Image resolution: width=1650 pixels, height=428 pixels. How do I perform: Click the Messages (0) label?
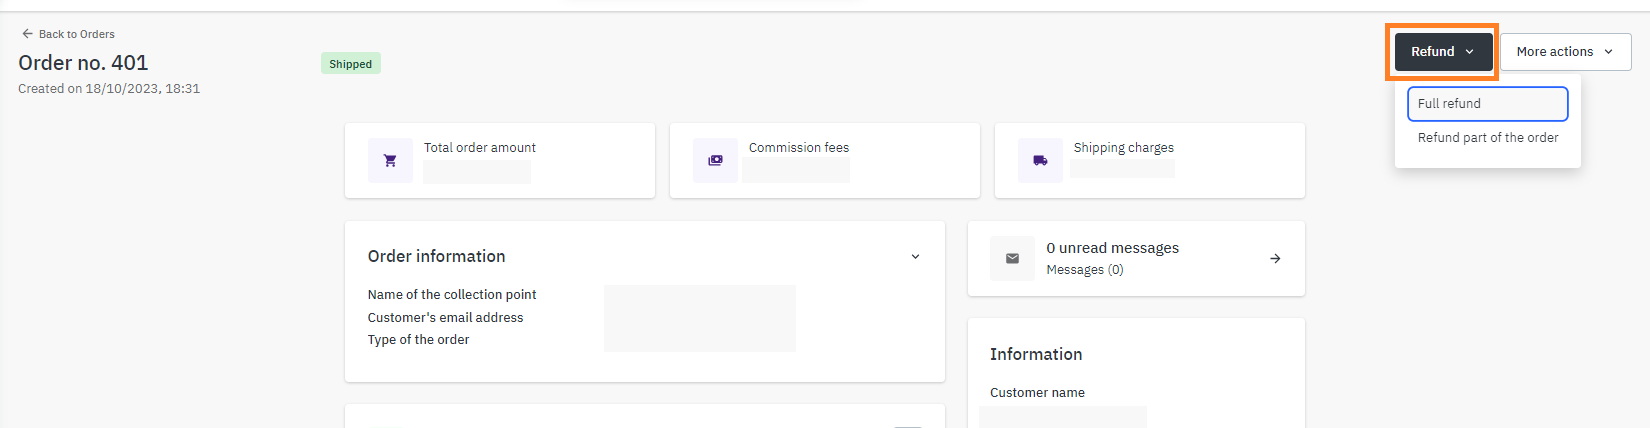point(1084,270)
